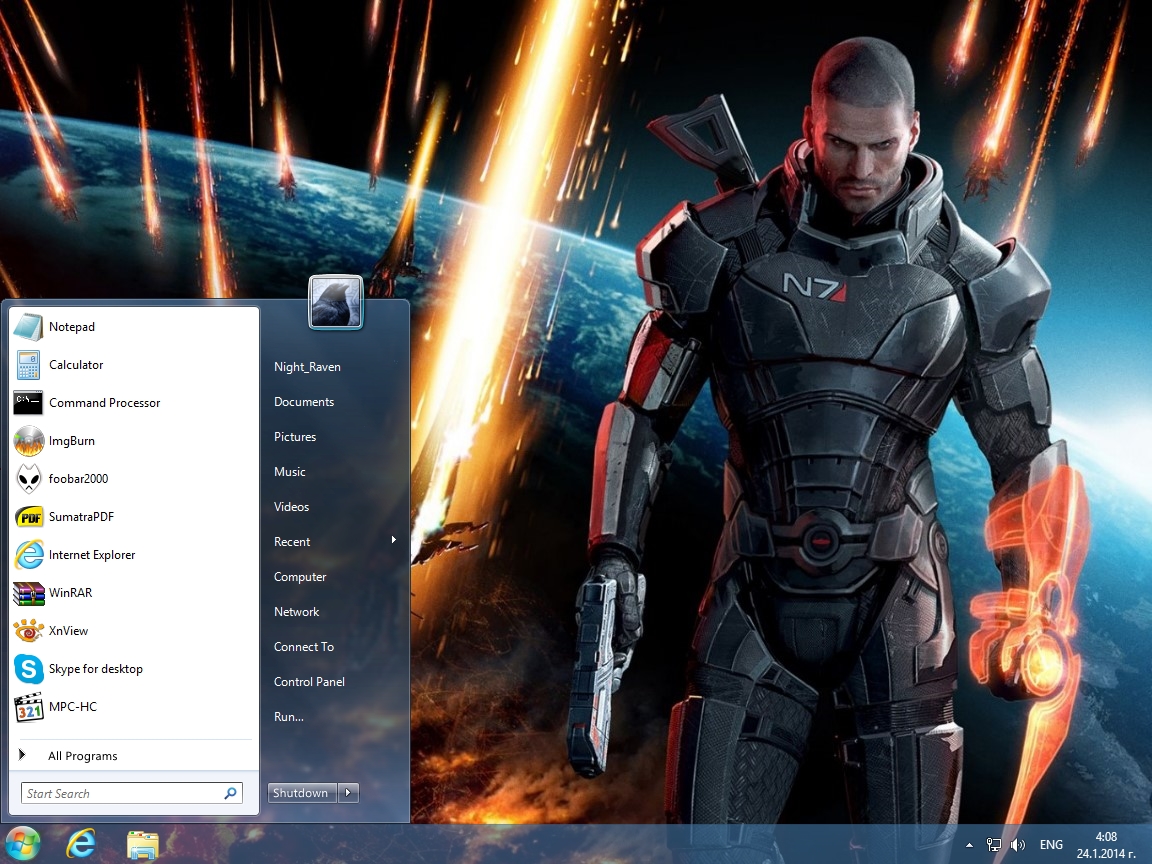Screen dimensions: 1152x864
Task: Open the volume speaker tray icon
Action: pos(1018,845)
